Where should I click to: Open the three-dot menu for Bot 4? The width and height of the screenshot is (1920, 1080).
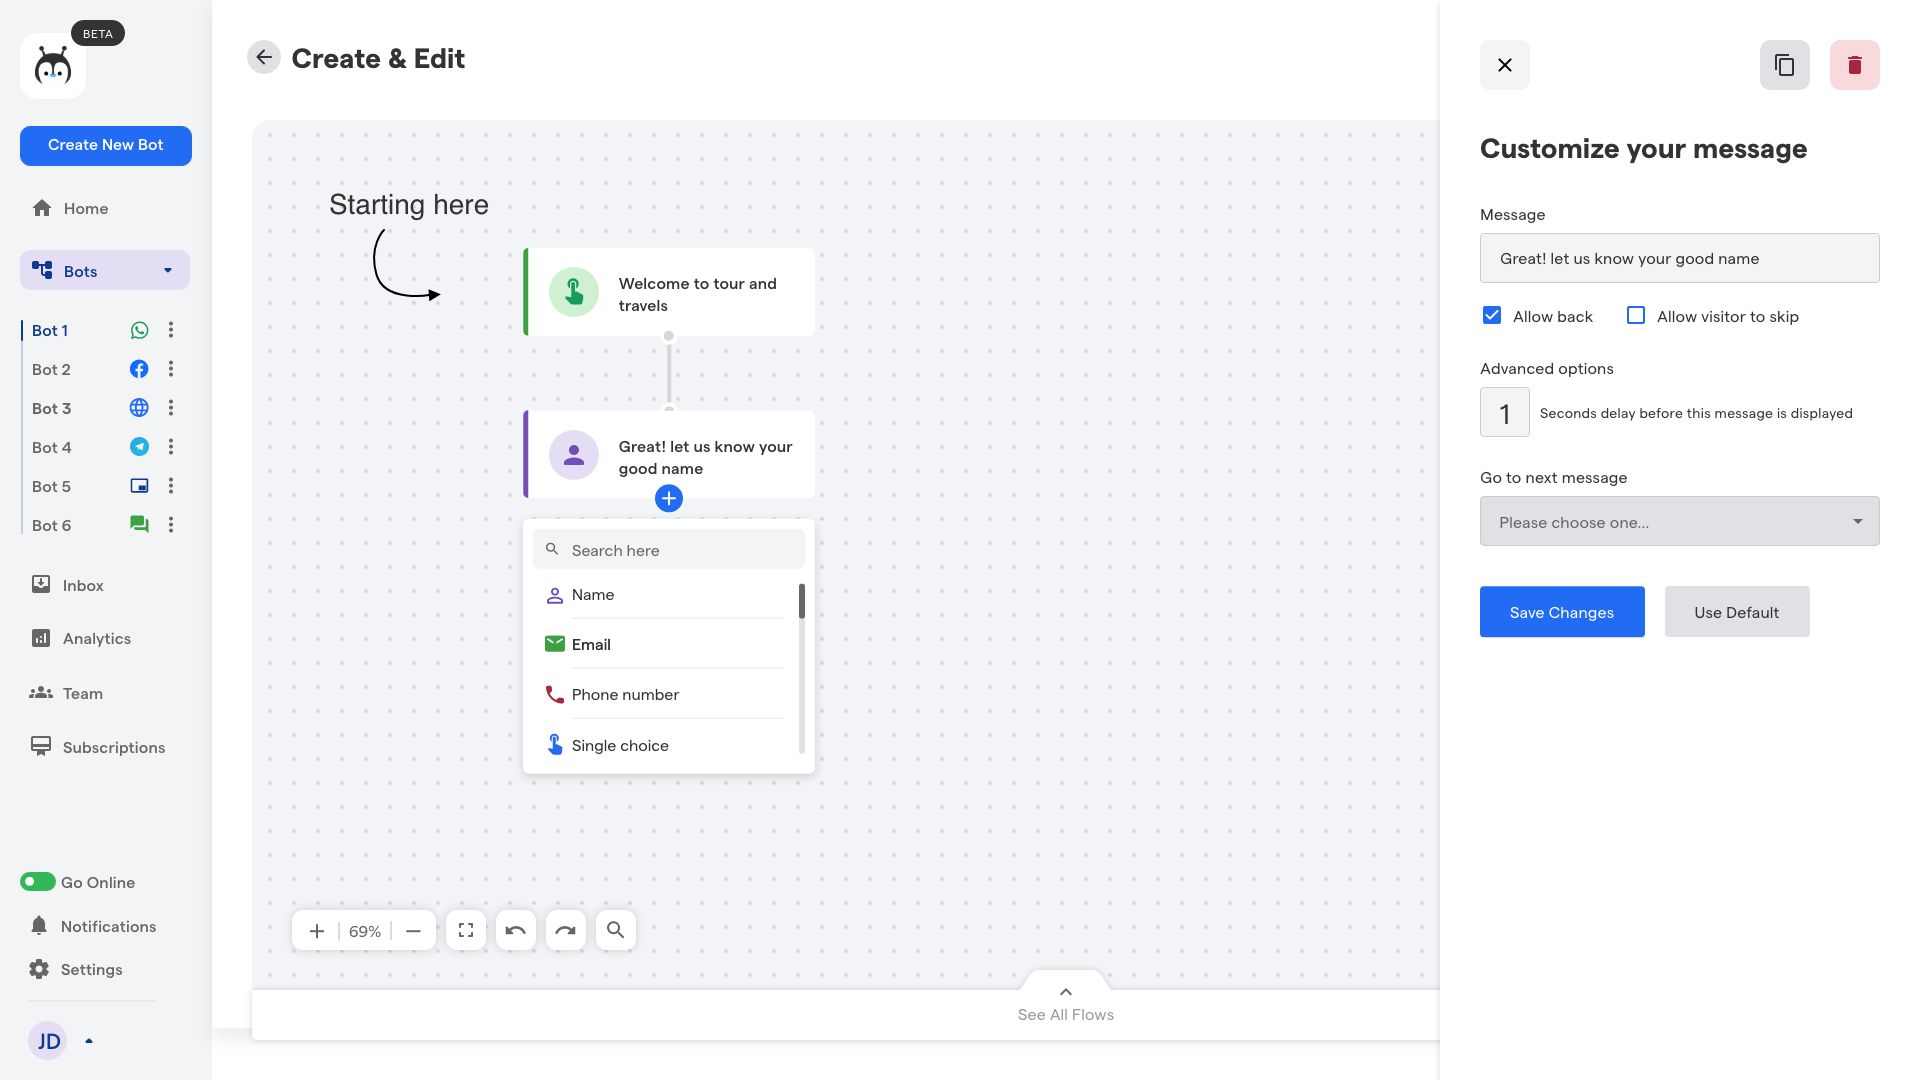171,447
